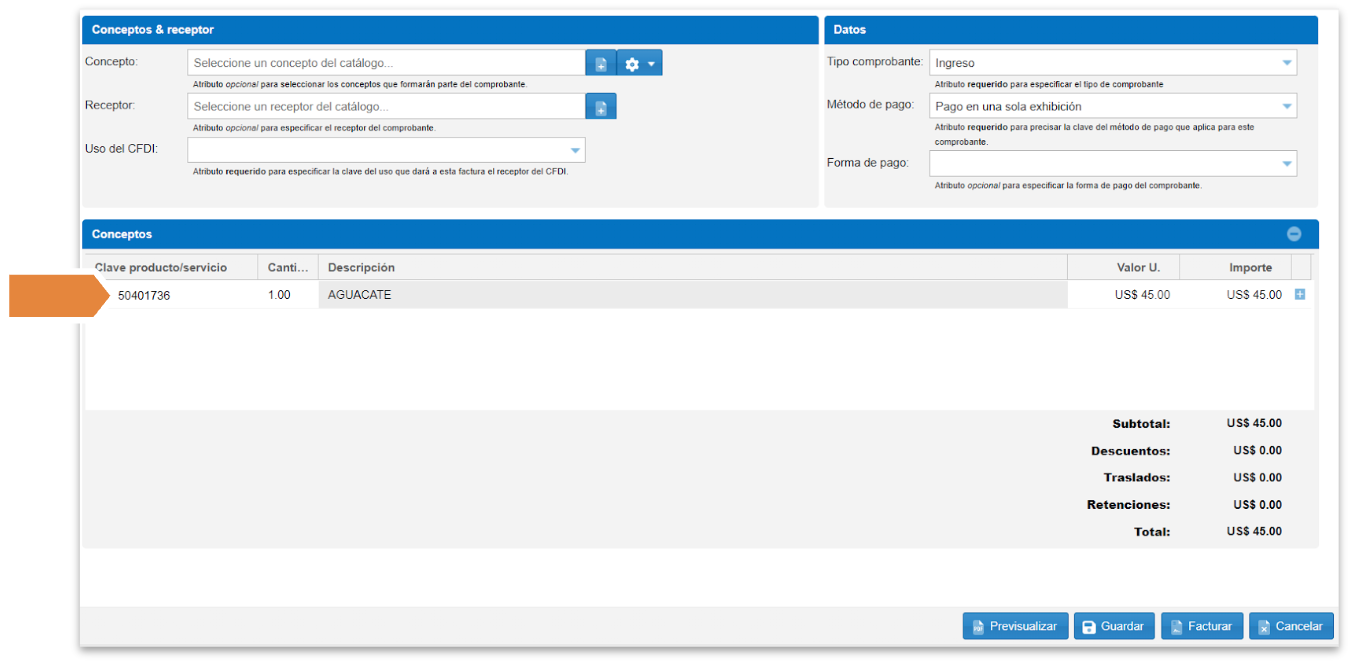Click the Importe column header
1348x662 pixels.
(x=1235, y=268)
